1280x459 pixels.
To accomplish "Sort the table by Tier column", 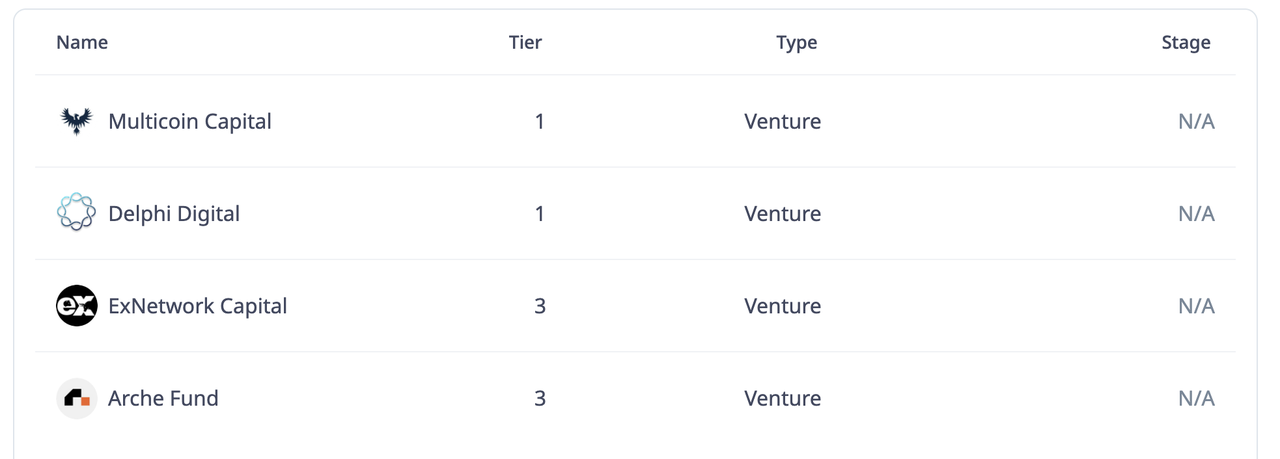I will [525, 42].
